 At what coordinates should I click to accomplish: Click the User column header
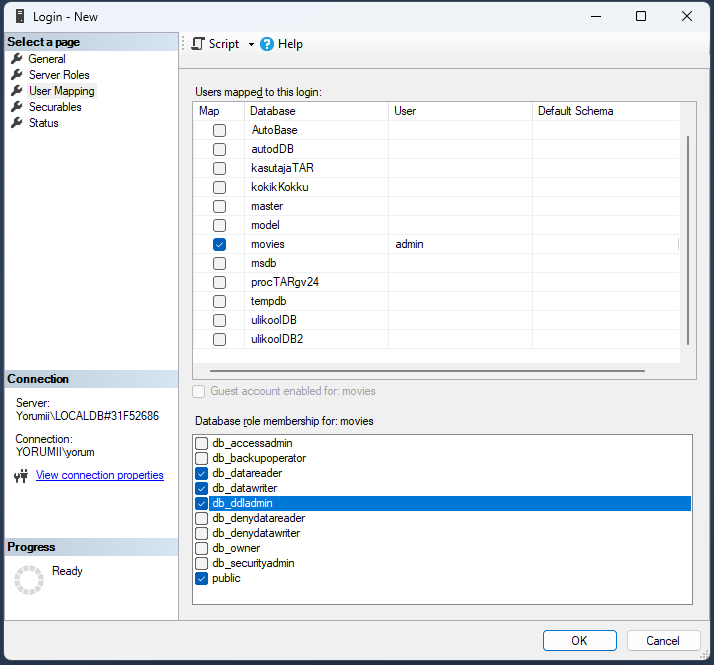pyautogui.click(x=460, y=111)
